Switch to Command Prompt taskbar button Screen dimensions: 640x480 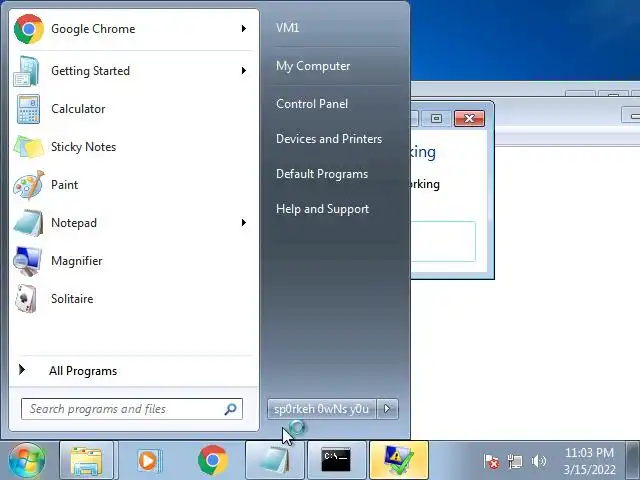[336, 460]
